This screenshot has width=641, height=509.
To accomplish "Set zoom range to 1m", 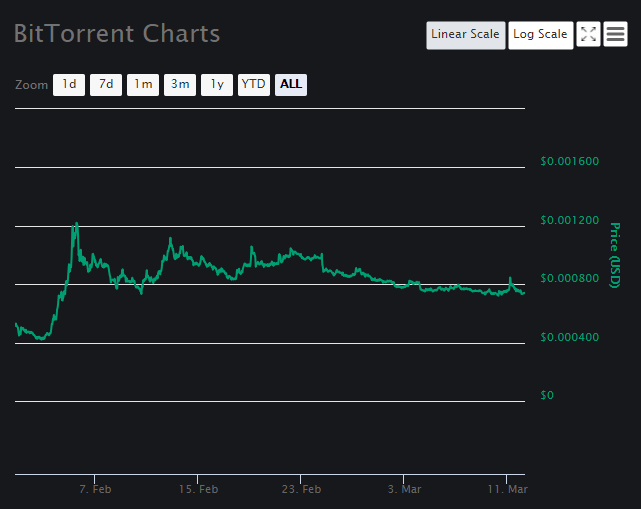I will (x=143, y=85).
